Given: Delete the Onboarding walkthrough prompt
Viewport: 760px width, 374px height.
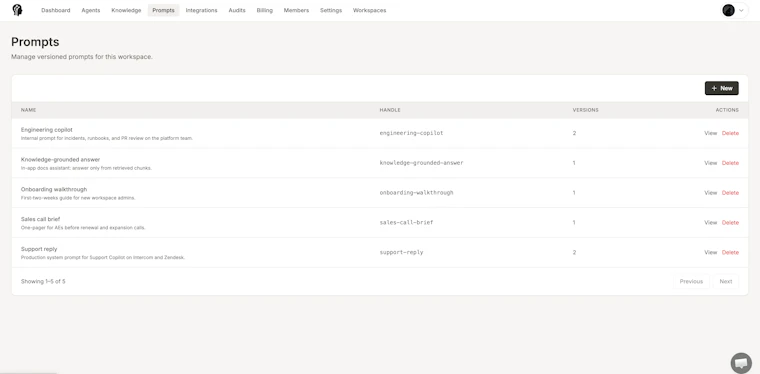Looking at the screenshot, I should pos(730,193).
